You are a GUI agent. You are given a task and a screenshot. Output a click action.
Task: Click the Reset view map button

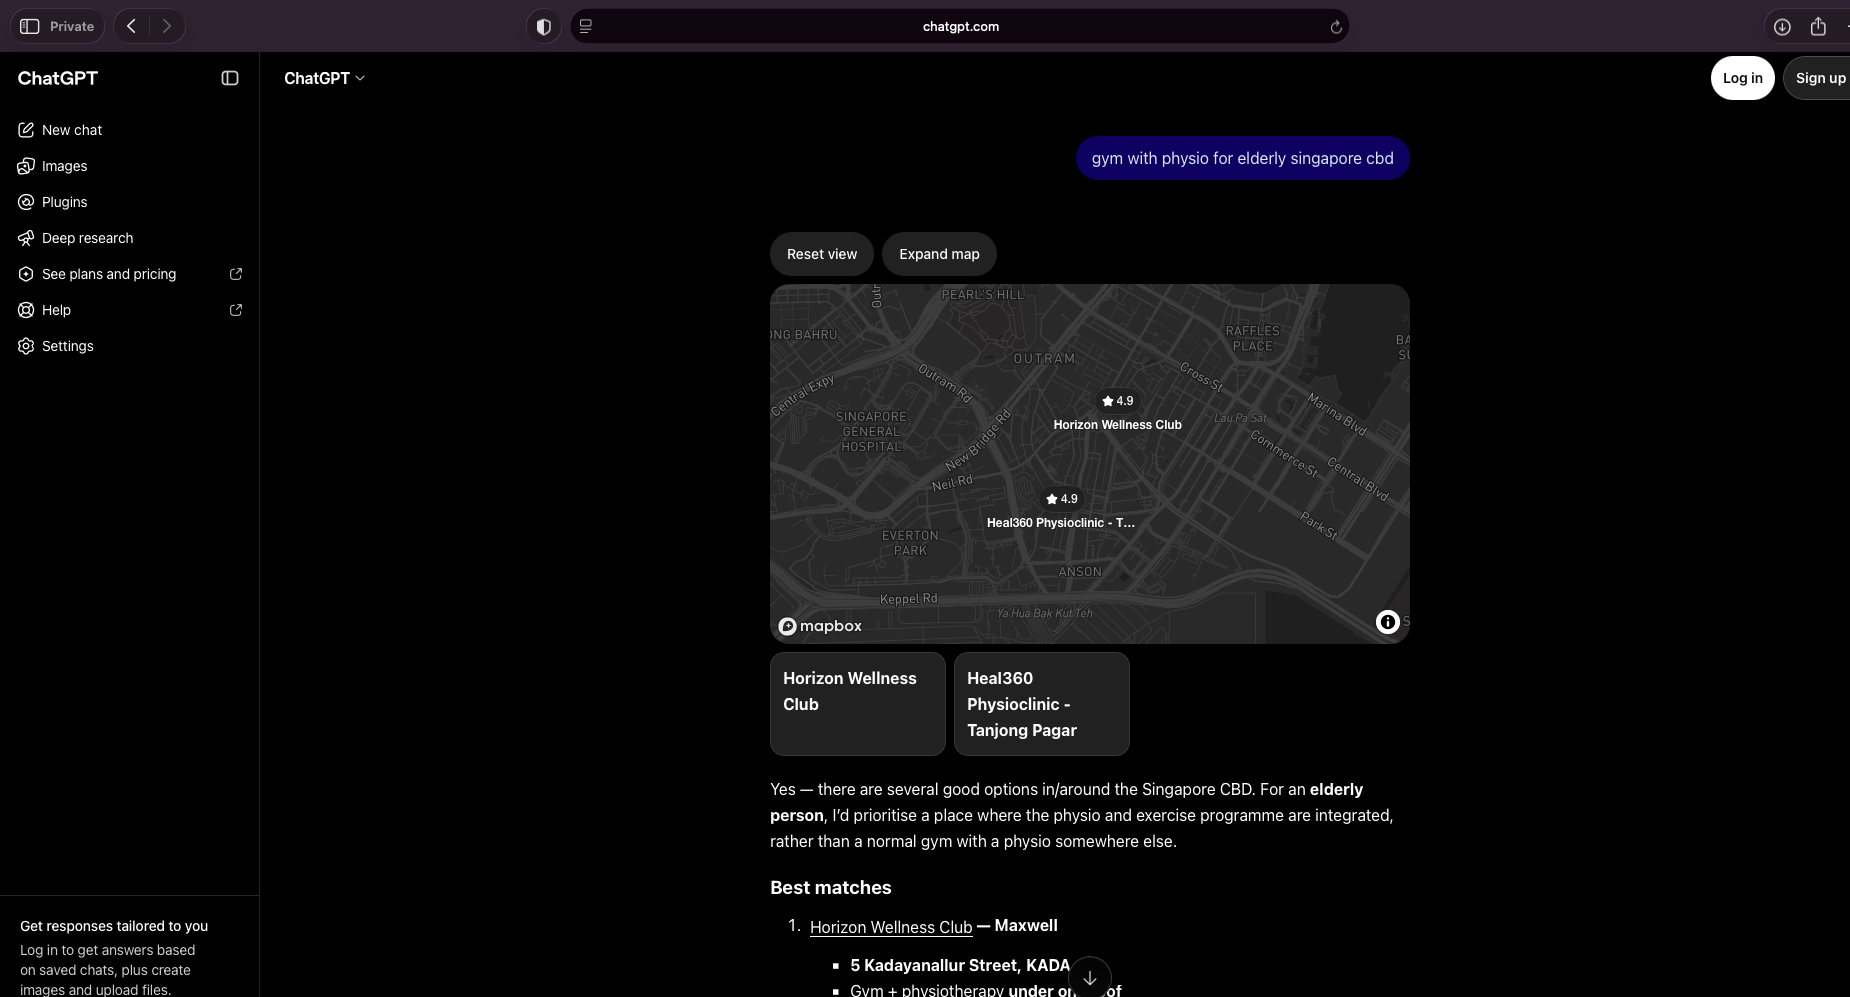(x=822, y=254)
